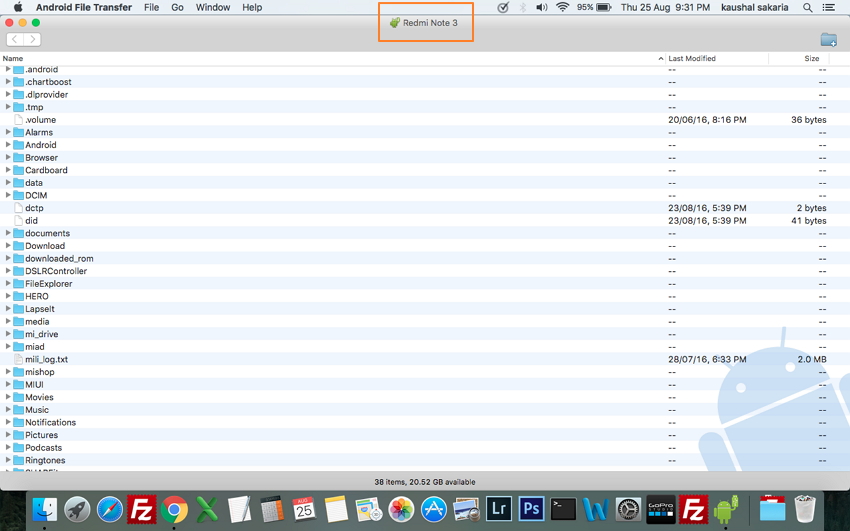Open Calculator from the Dock
This screenshot has width=850, height=531.
point(272,509)
